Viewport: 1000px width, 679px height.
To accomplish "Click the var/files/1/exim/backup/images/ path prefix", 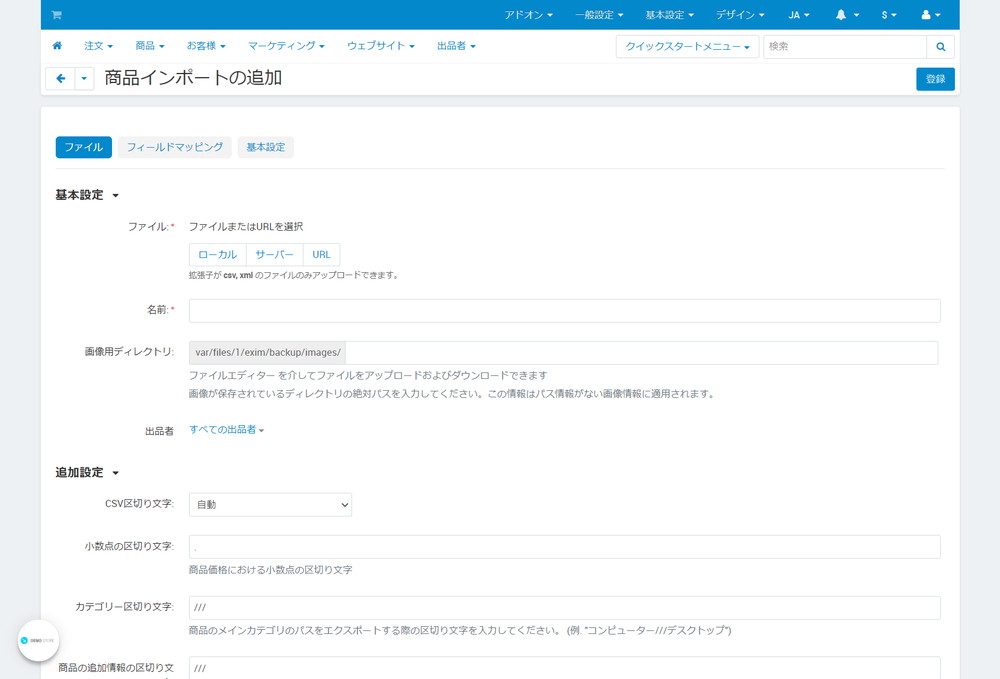I will tap(268, 353).
